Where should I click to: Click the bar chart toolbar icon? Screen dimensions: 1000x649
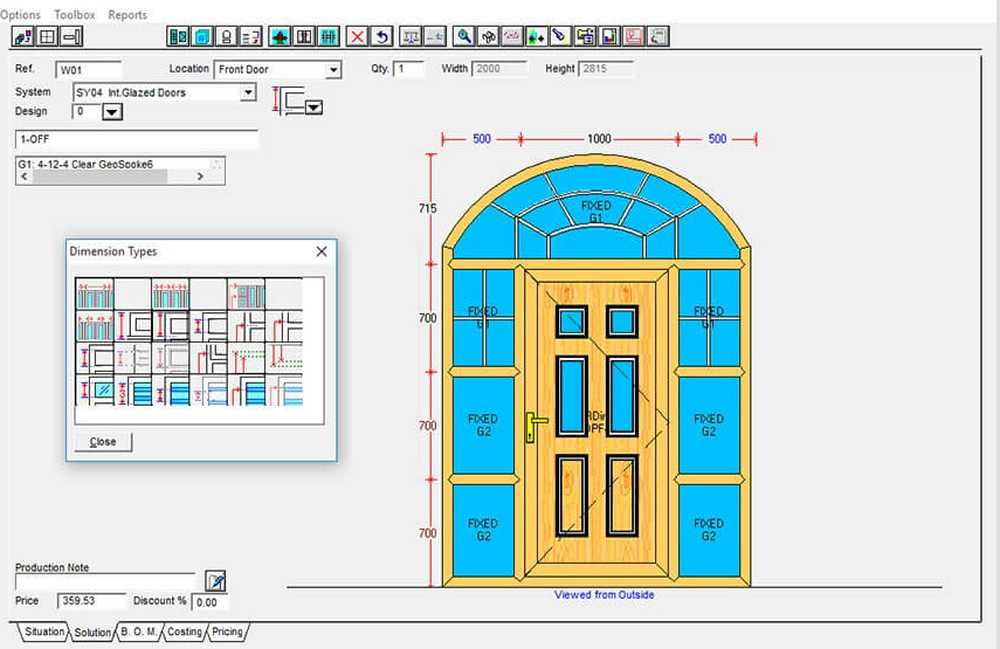point(610,36)
